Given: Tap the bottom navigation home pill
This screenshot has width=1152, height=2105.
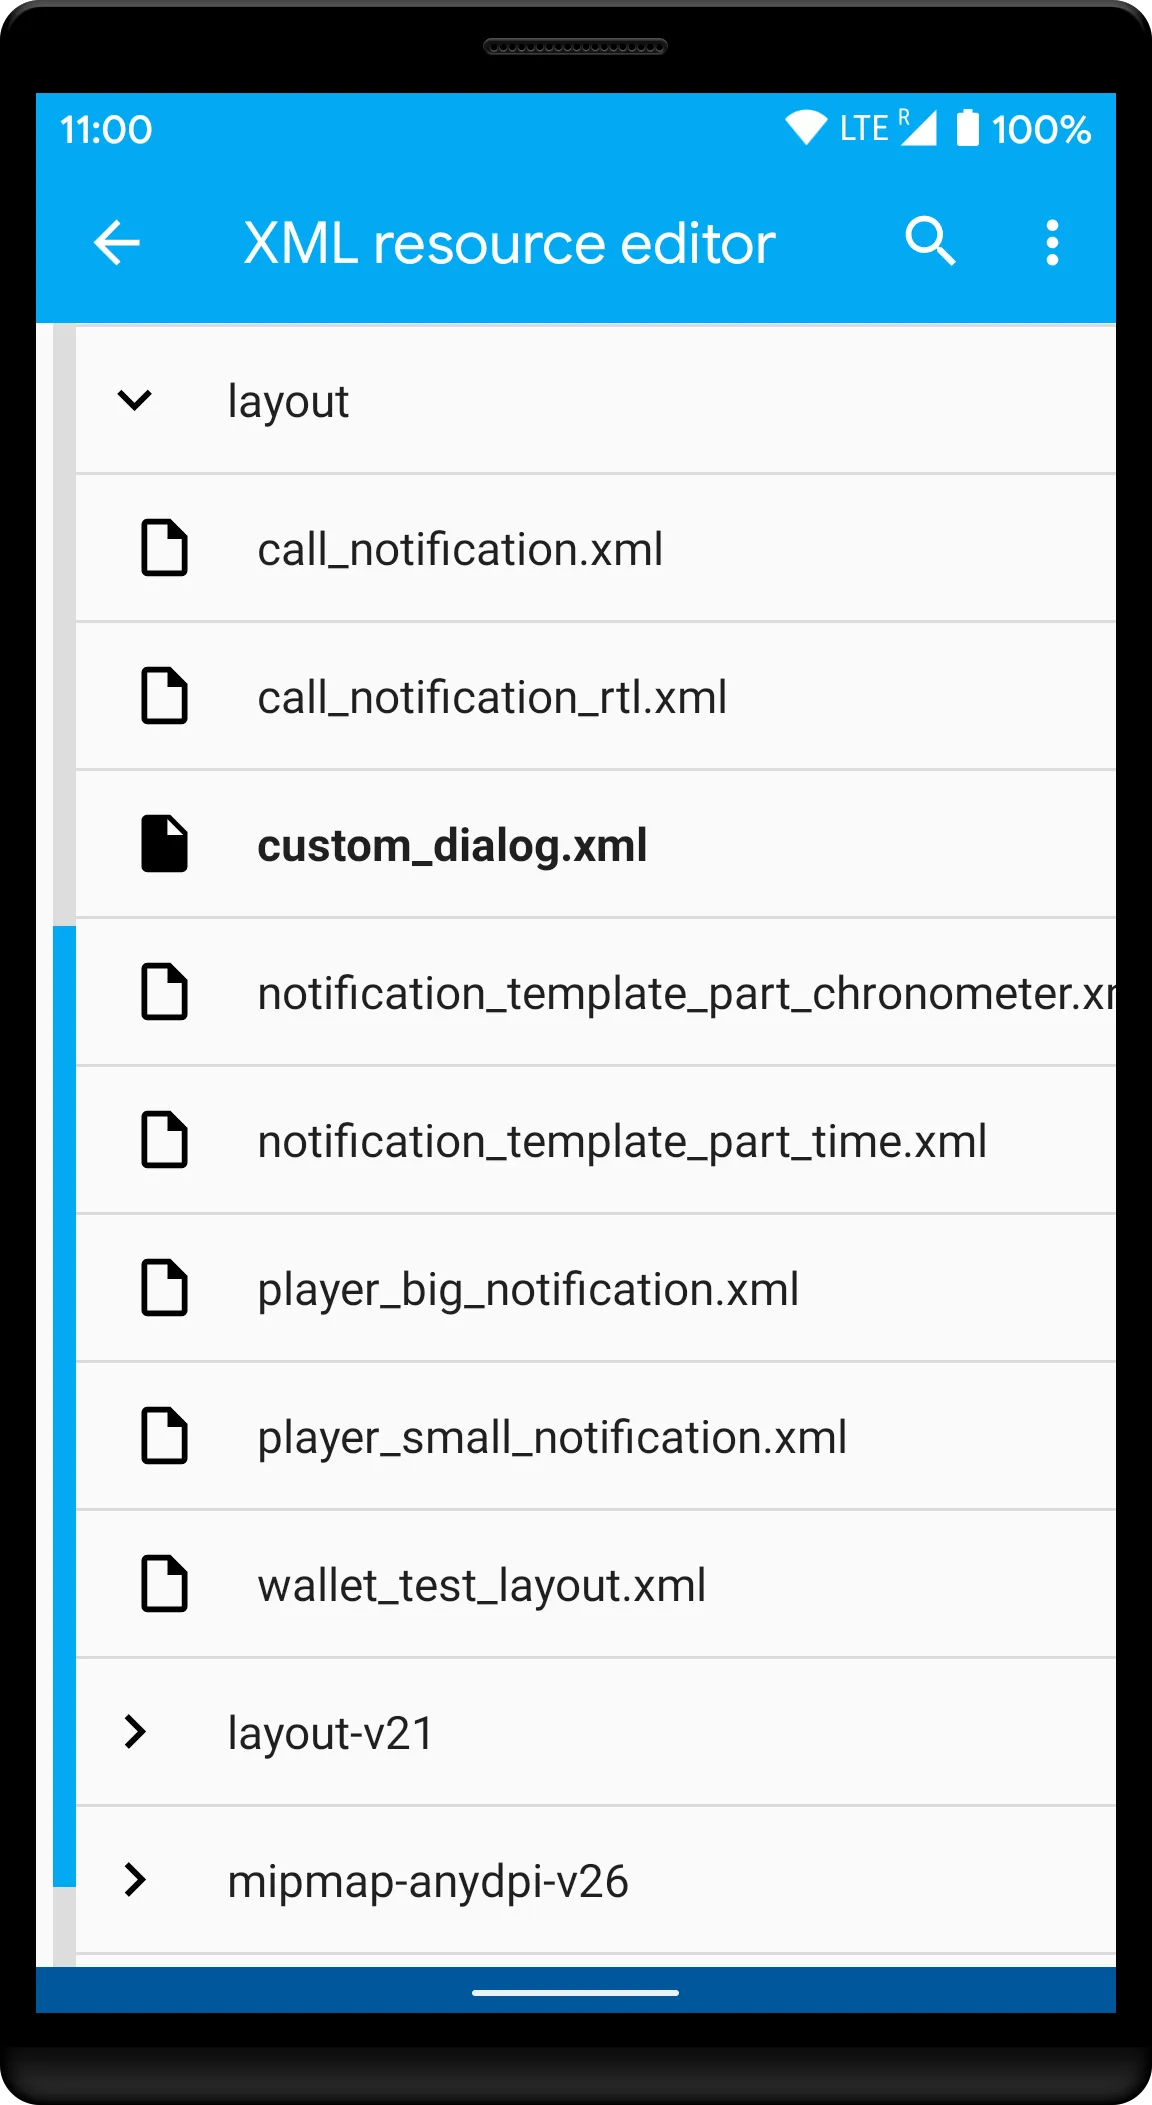Looking at the screenshot, I should pos(576,1993).
